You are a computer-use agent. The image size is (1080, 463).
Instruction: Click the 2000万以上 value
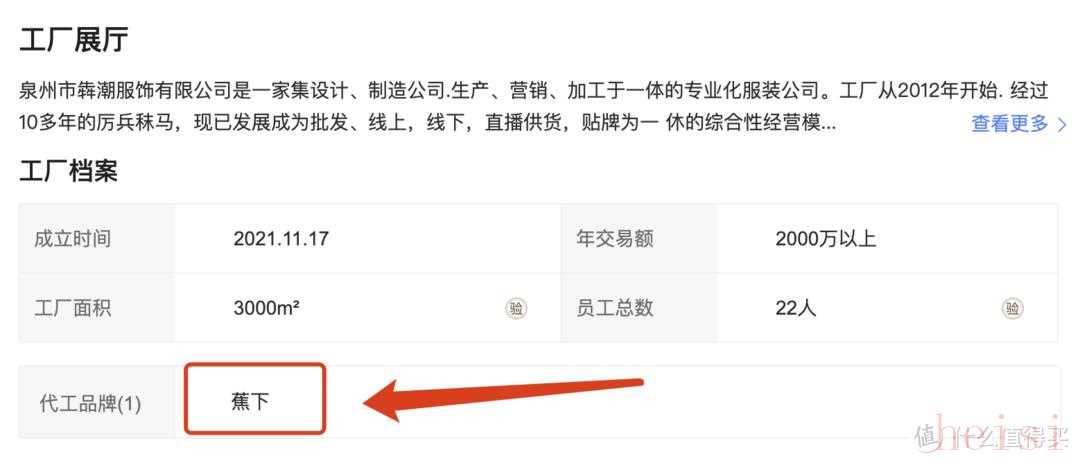825,239
